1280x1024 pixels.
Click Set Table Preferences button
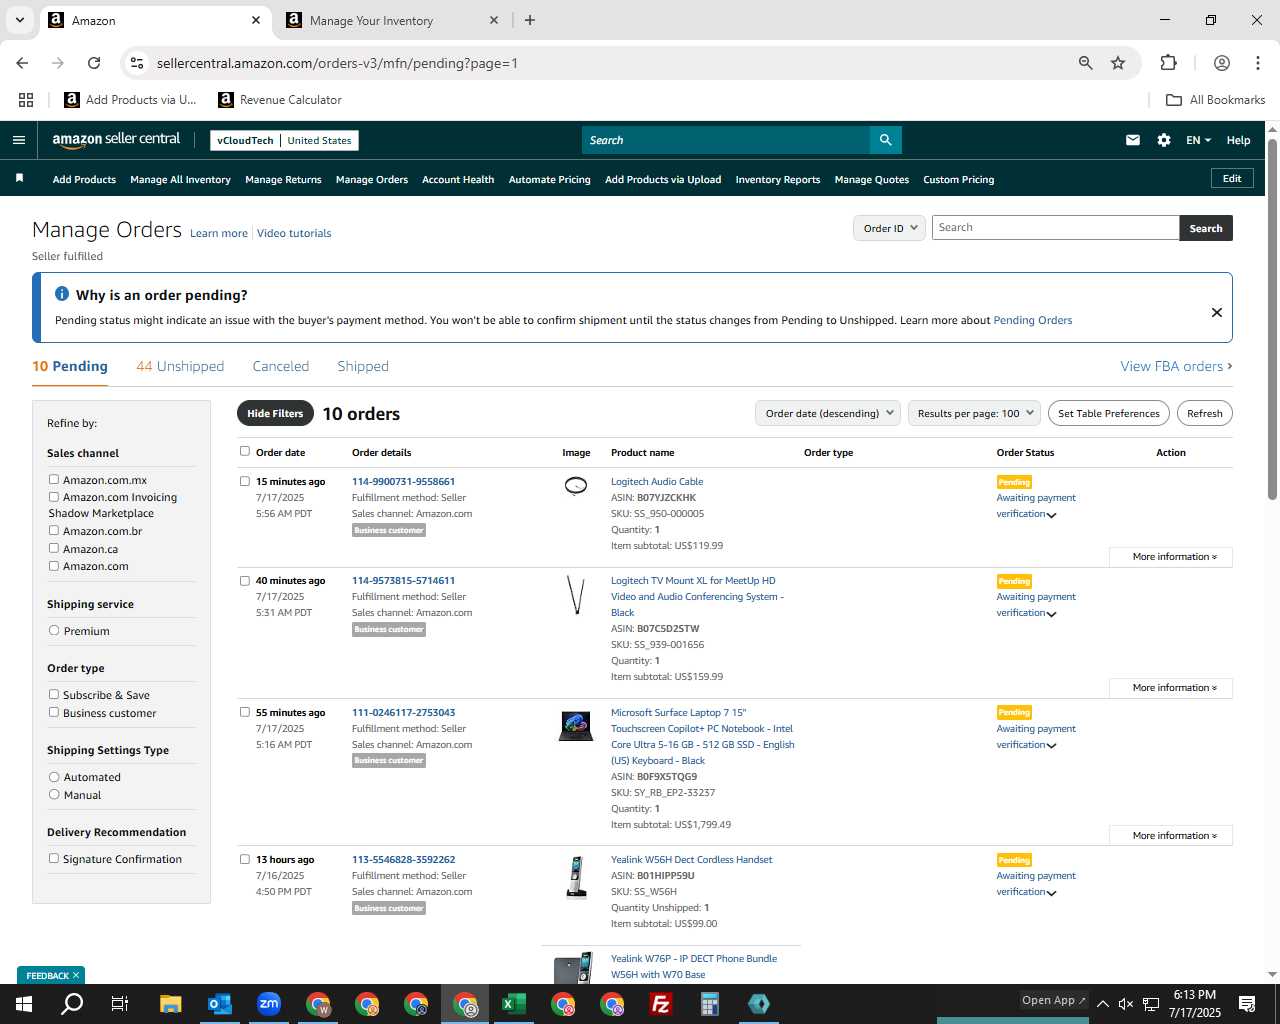[x=1108, y=414]
